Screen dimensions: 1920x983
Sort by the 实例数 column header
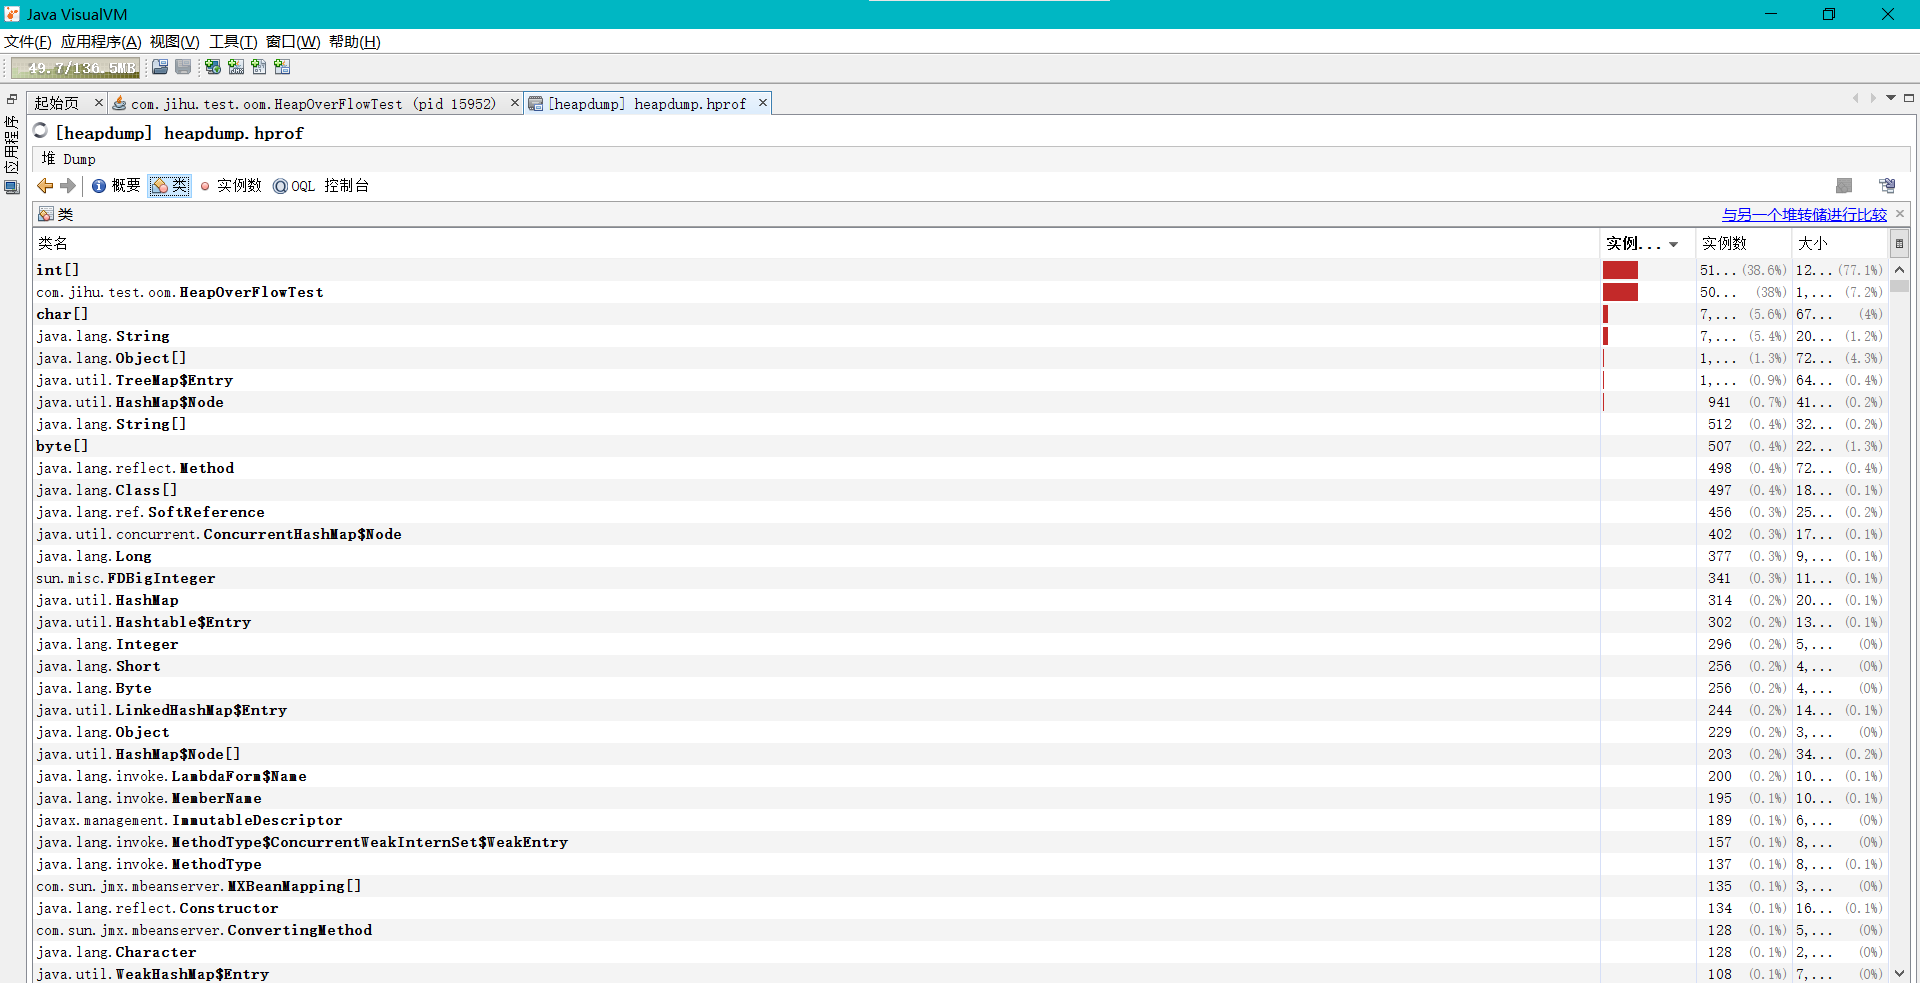(x=1743, y=243)
